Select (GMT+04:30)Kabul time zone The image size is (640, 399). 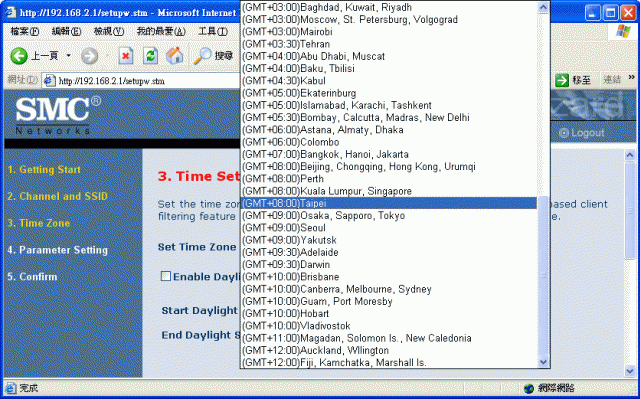coord(389,81)
